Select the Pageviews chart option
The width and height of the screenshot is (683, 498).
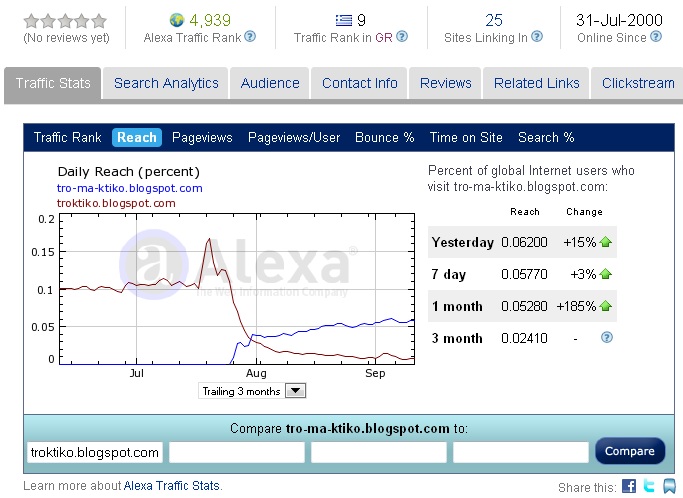click(x=202, y=138)
